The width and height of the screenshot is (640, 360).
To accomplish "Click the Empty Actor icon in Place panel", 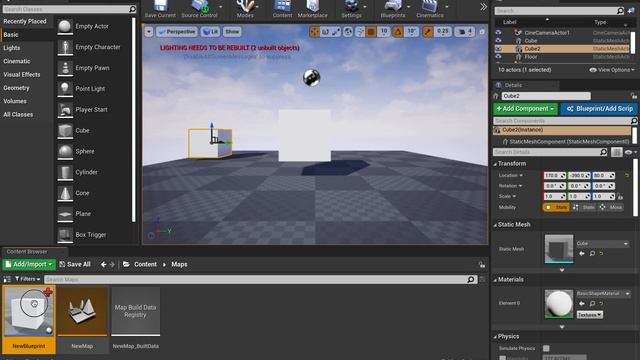I will tap(64, 26).
